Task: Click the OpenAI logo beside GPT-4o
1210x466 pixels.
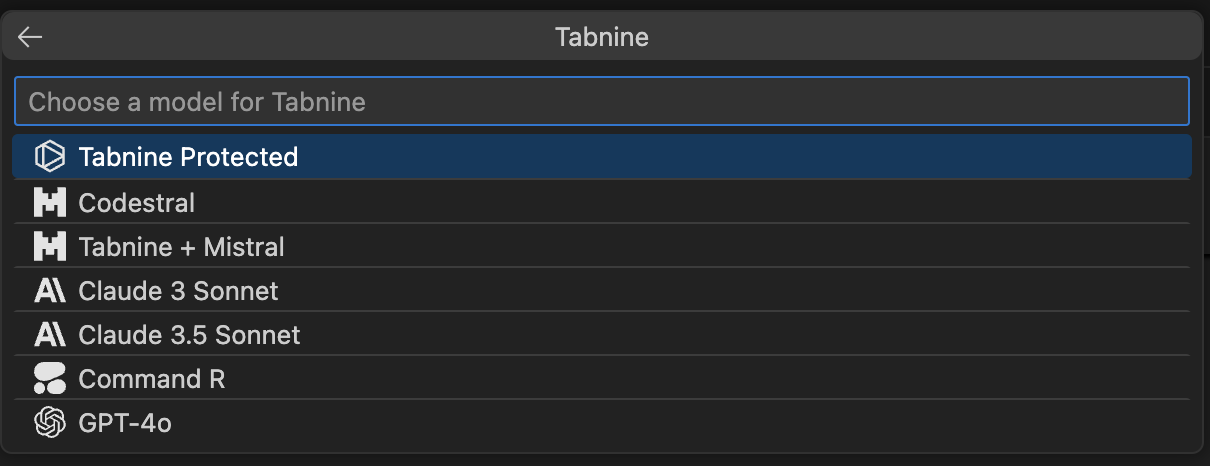Action: tap(49, 423)
